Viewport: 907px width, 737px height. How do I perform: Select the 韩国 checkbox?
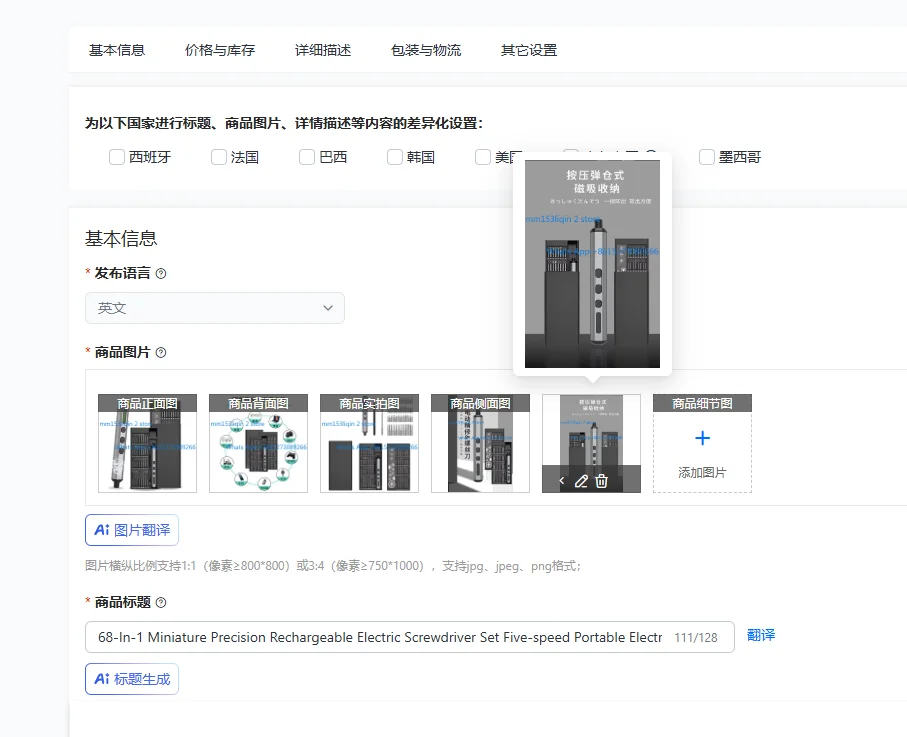[x=394, y=157]
